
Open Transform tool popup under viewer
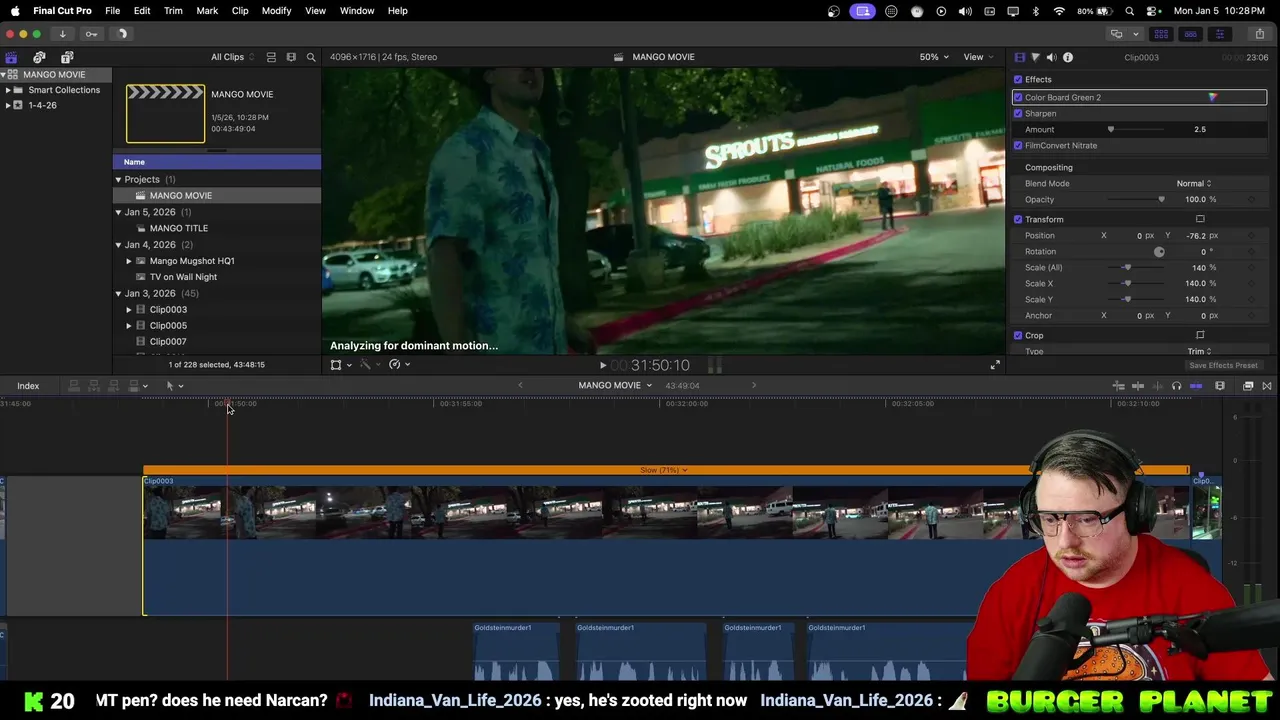click(340, 365)
